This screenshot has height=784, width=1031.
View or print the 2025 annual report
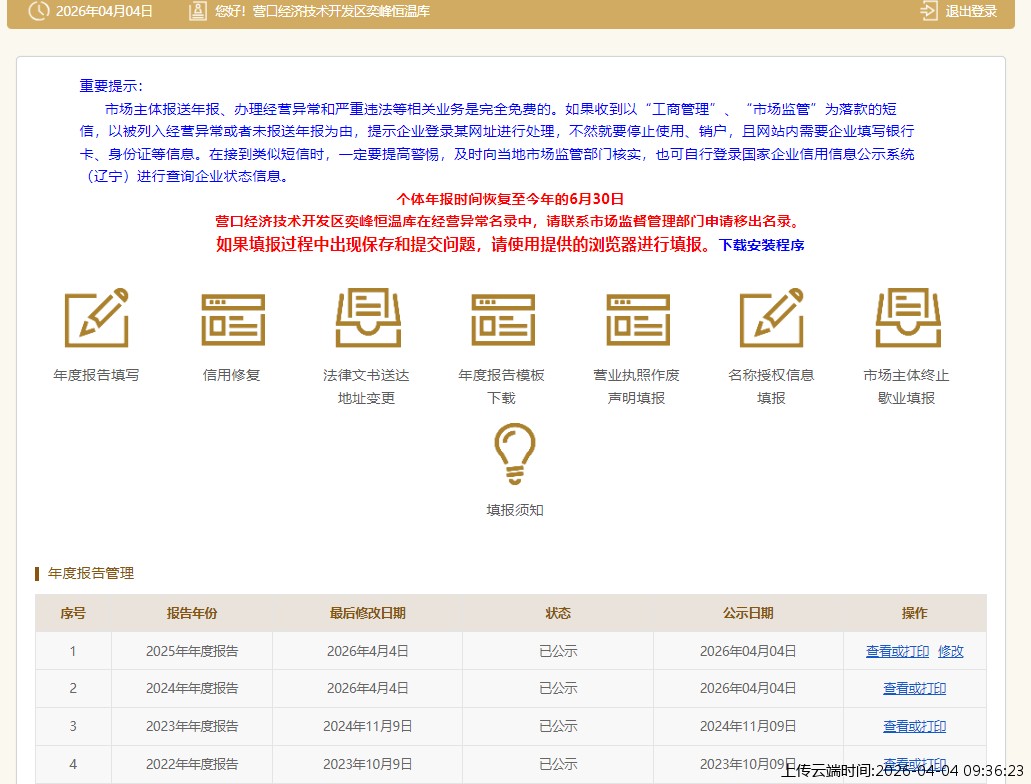coord(897,651)
